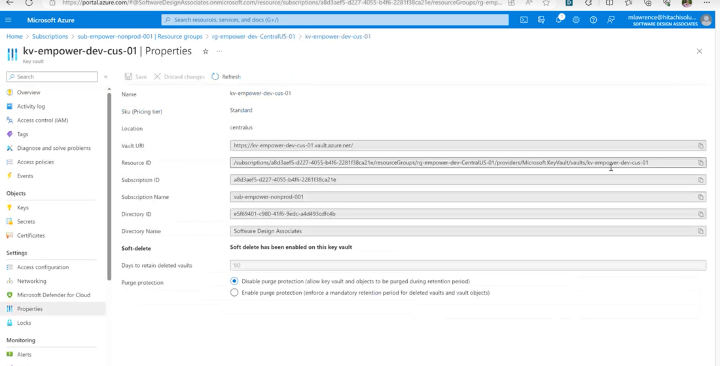The image size is (720, 366).
Task: Reload the page with browser refresh button
Action: (28, 3)
